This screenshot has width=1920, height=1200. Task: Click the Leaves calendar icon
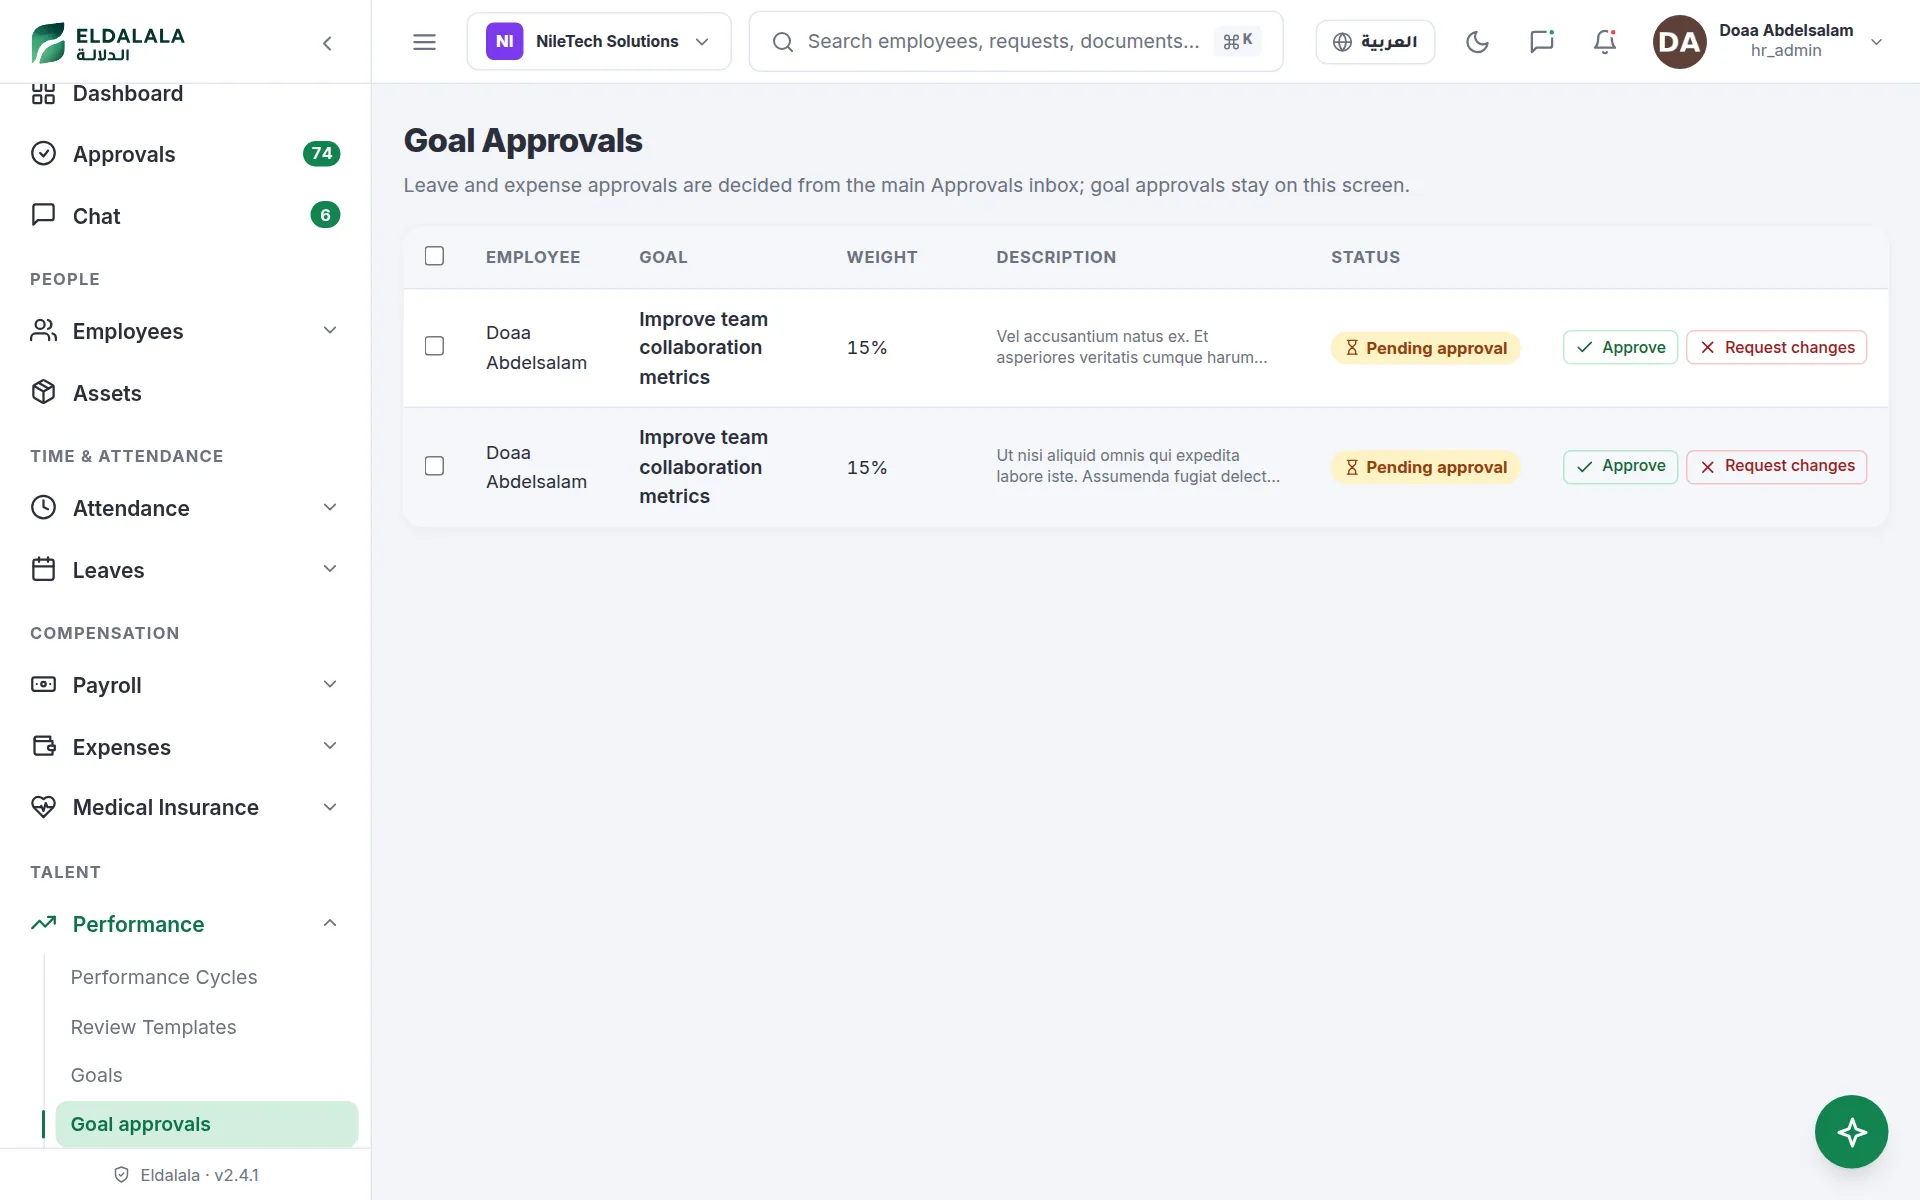43,569
